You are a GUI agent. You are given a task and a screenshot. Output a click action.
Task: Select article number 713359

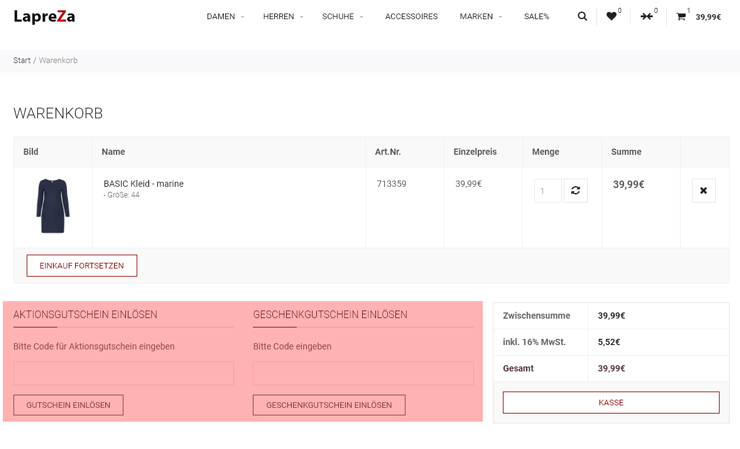(391, 184)
